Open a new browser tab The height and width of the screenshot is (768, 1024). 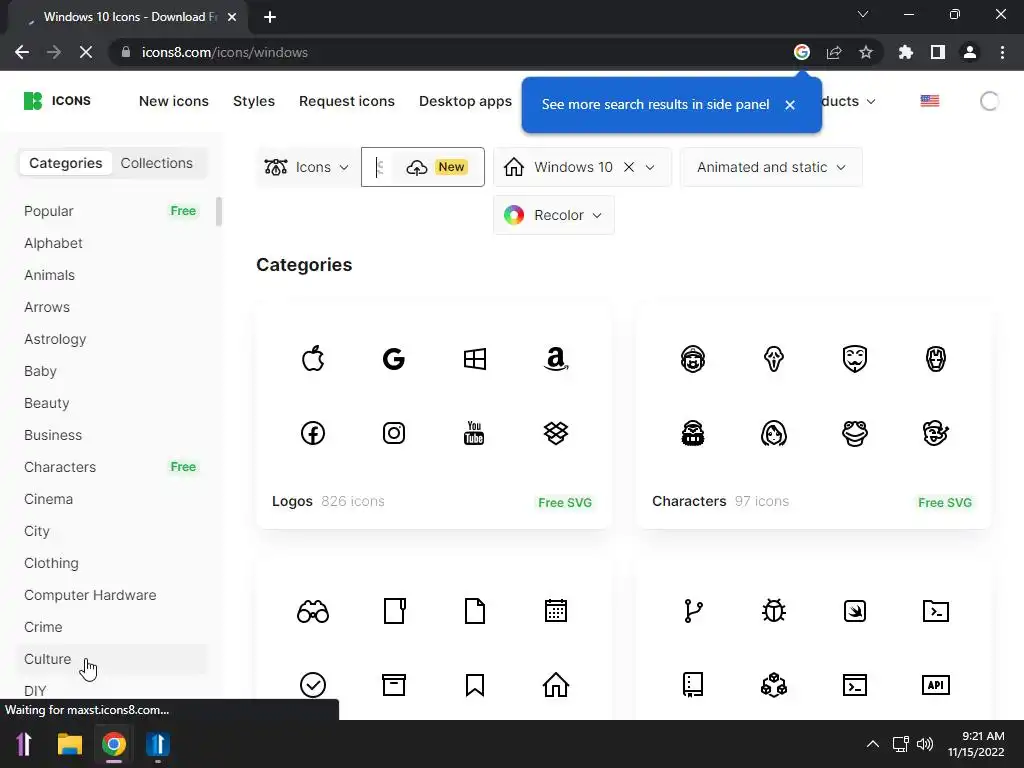pyautogui.click(x=270, y=17)
